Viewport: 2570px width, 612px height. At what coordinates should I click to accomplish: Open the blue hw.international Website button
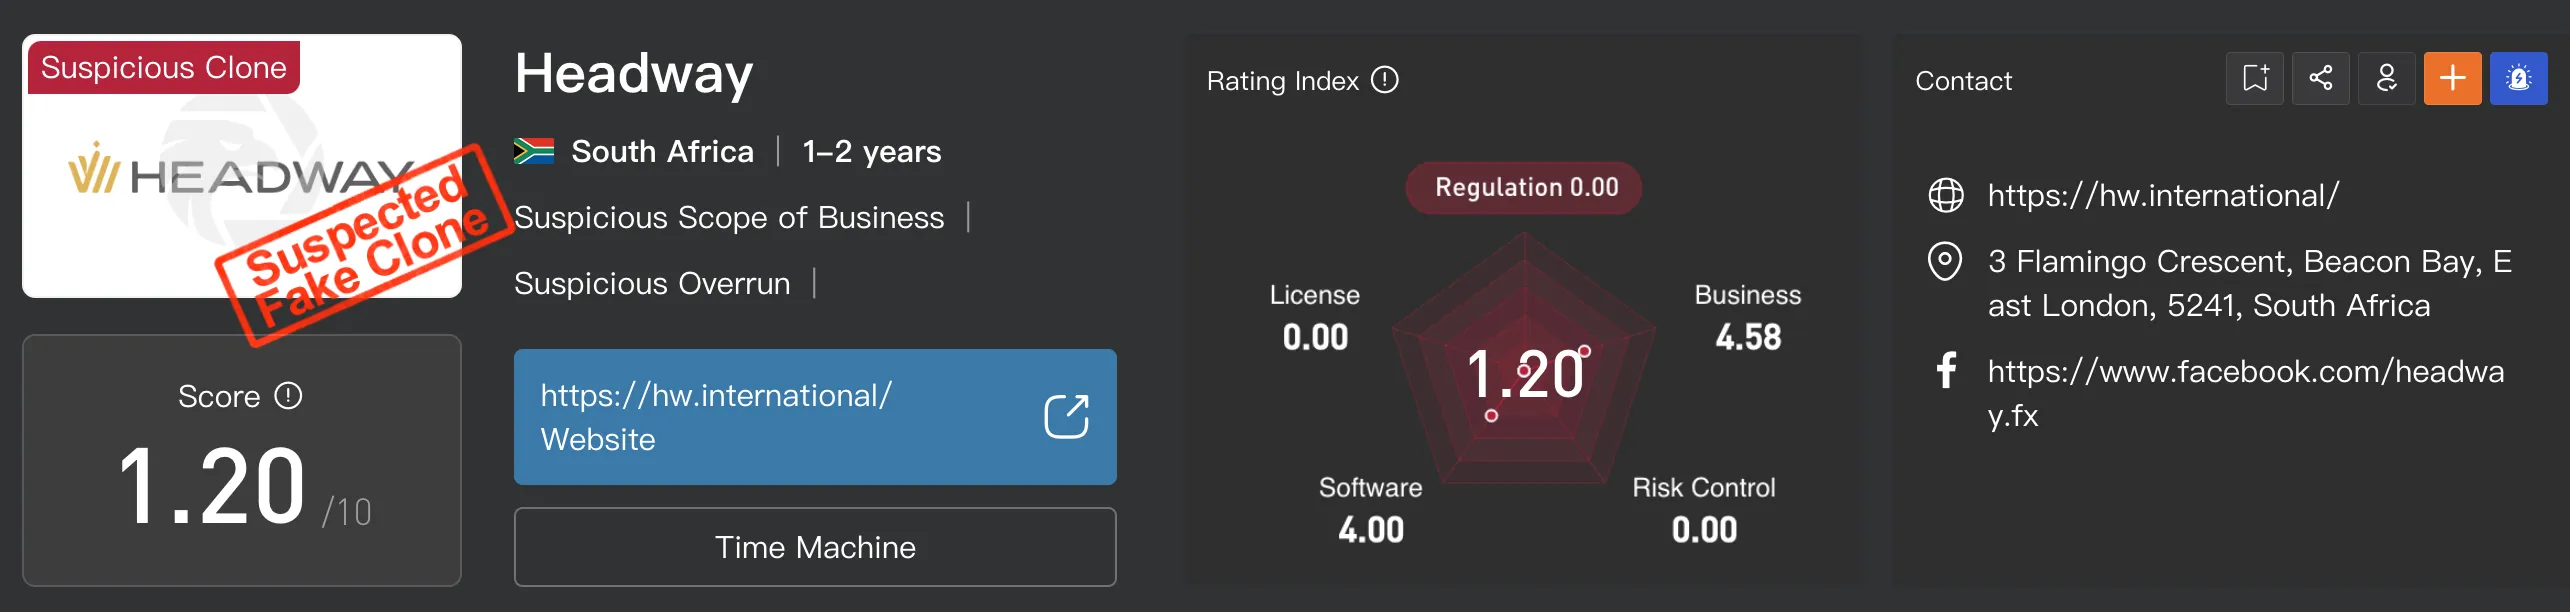(x=815, y=417)
